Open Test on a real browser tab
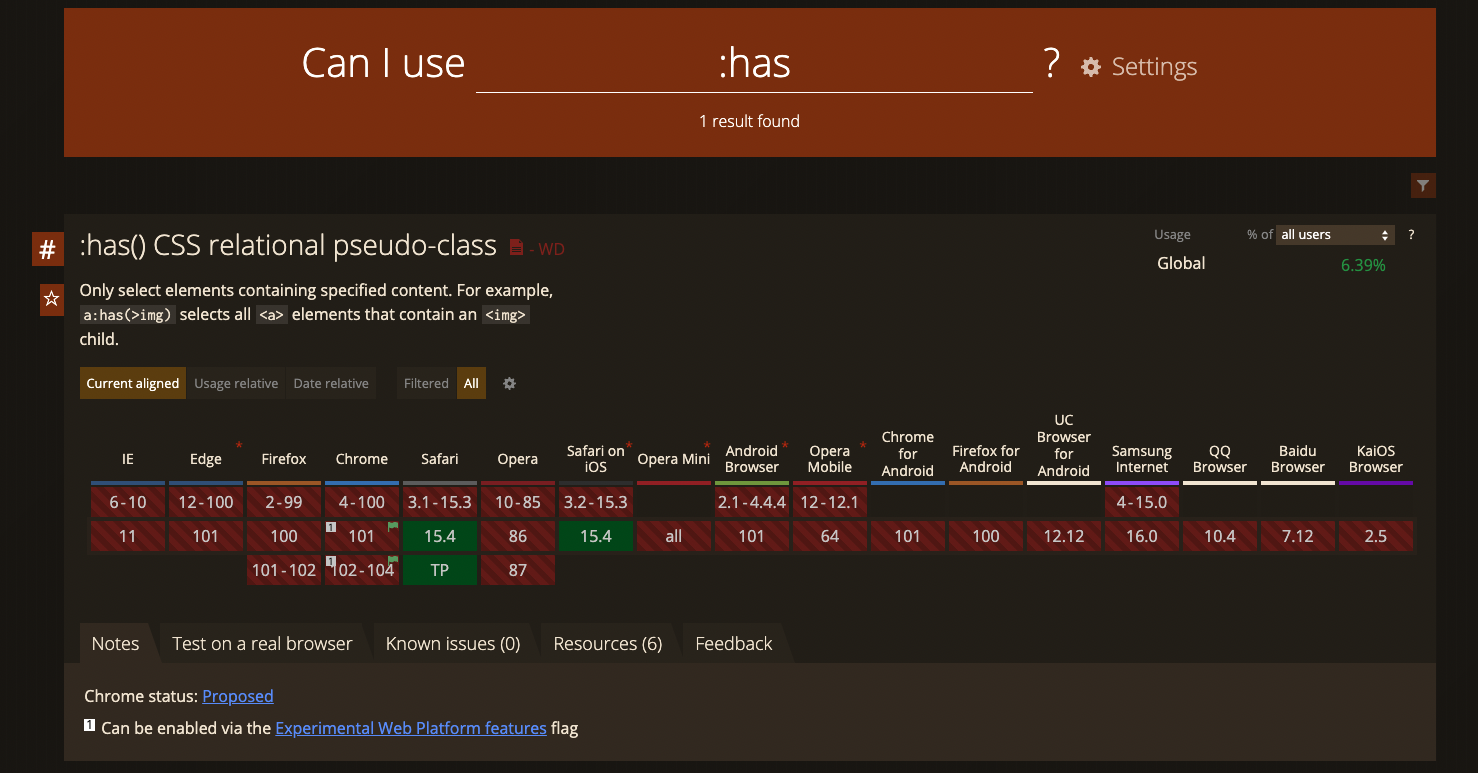The width and height of the screenshot is (1478, 773). tap(262, 643)
